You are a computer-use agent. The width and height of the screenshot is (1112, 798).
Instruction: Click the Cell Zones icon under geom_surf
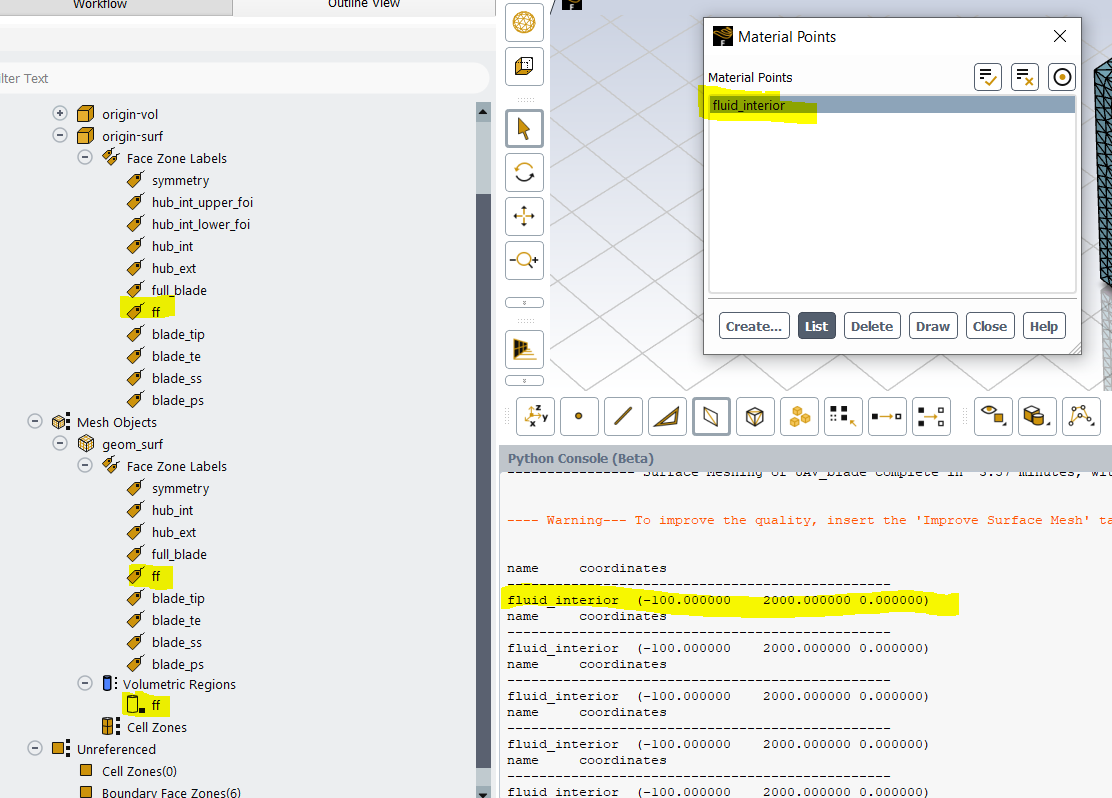[x=111, y=726]
